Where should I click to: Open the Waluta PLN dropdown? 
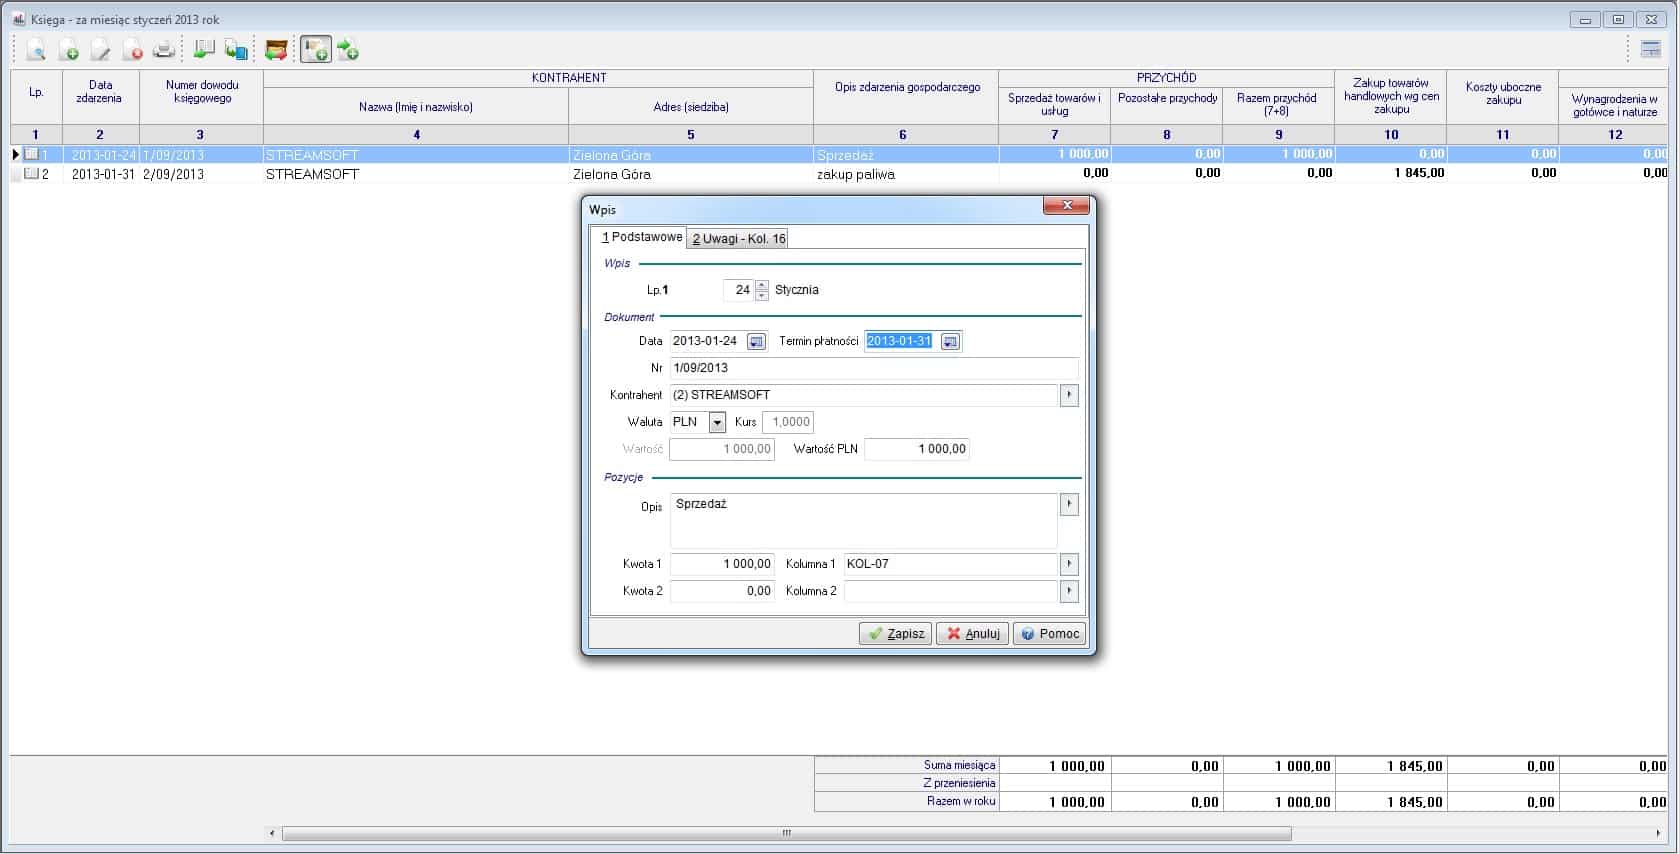click(717, 422)
